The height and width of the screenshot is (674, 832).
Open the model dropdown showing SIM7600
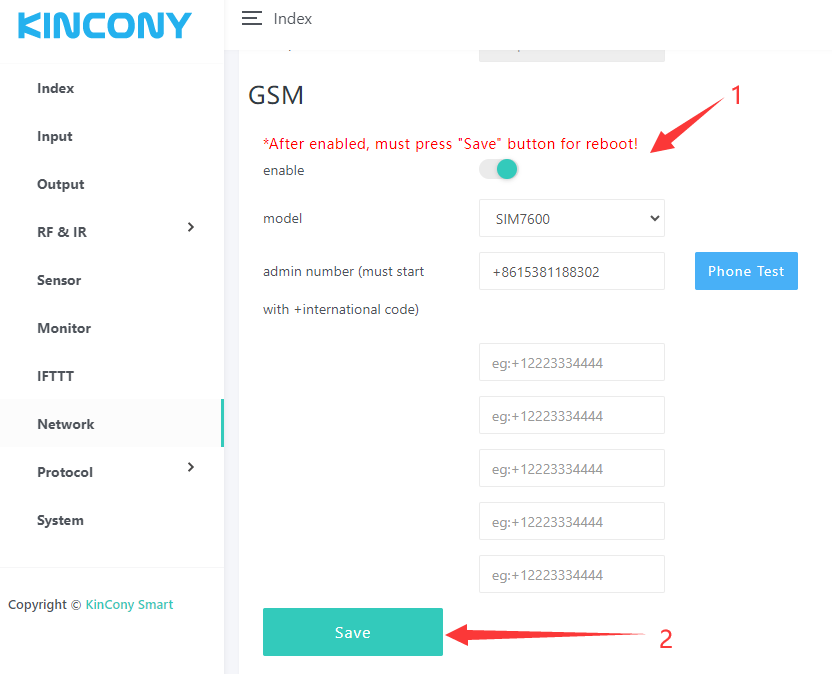coord(572,218)
